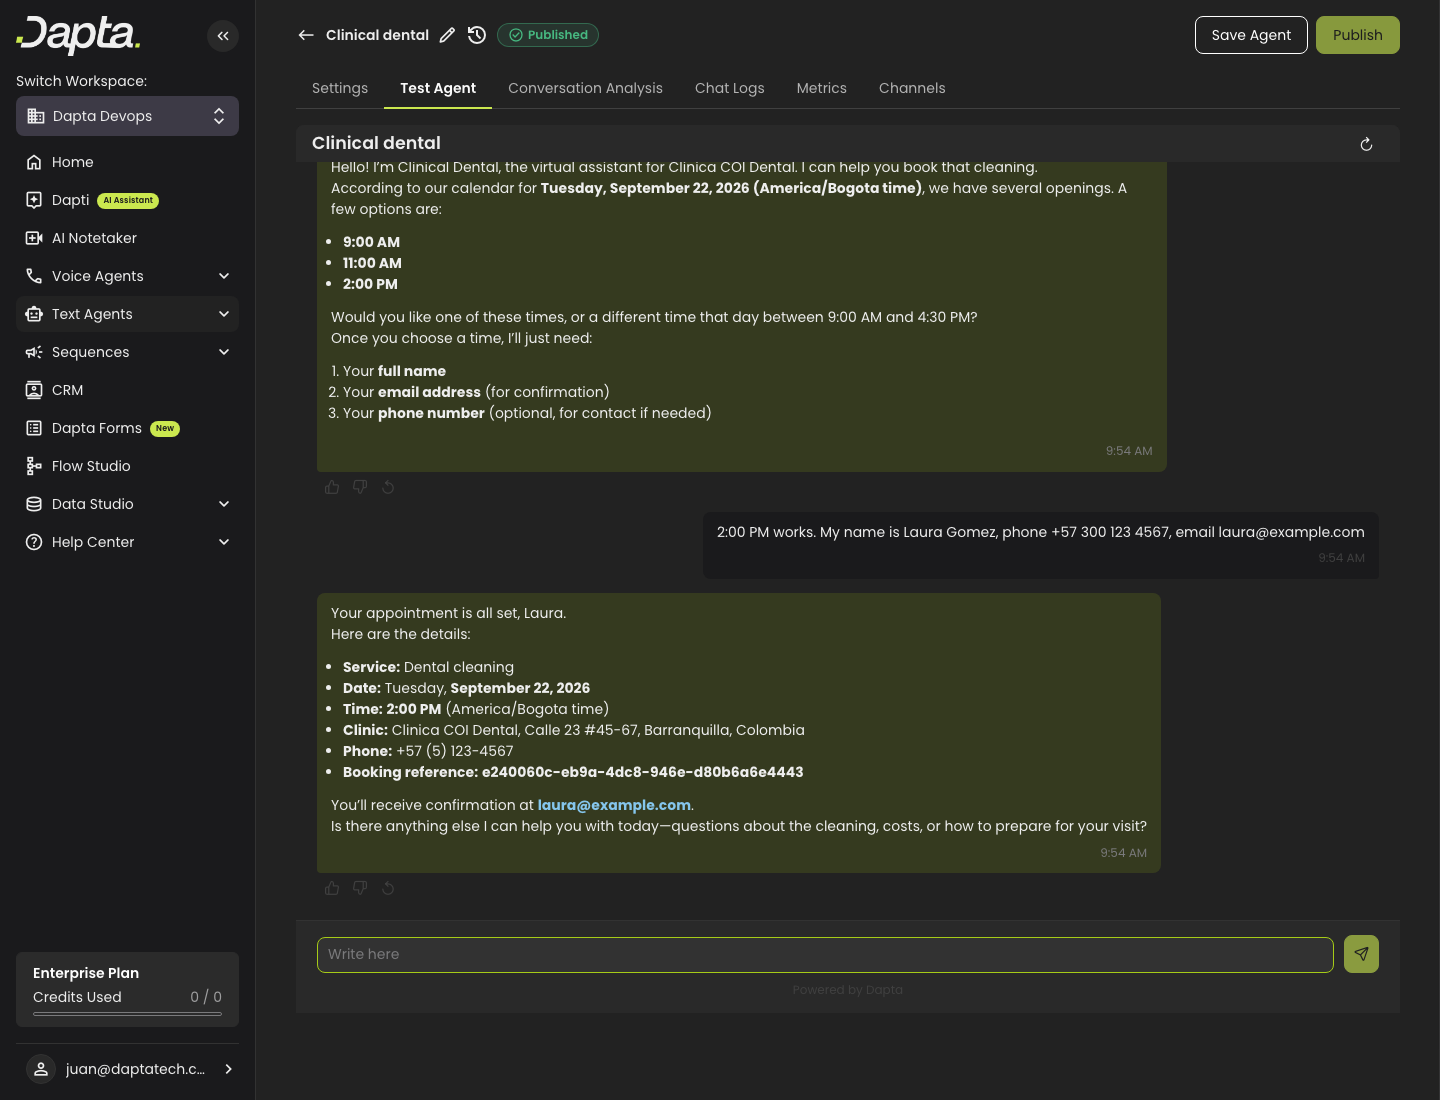Open AI Notetaker in sidebar
The image size is (1440, 1100).
coord(127,238)
